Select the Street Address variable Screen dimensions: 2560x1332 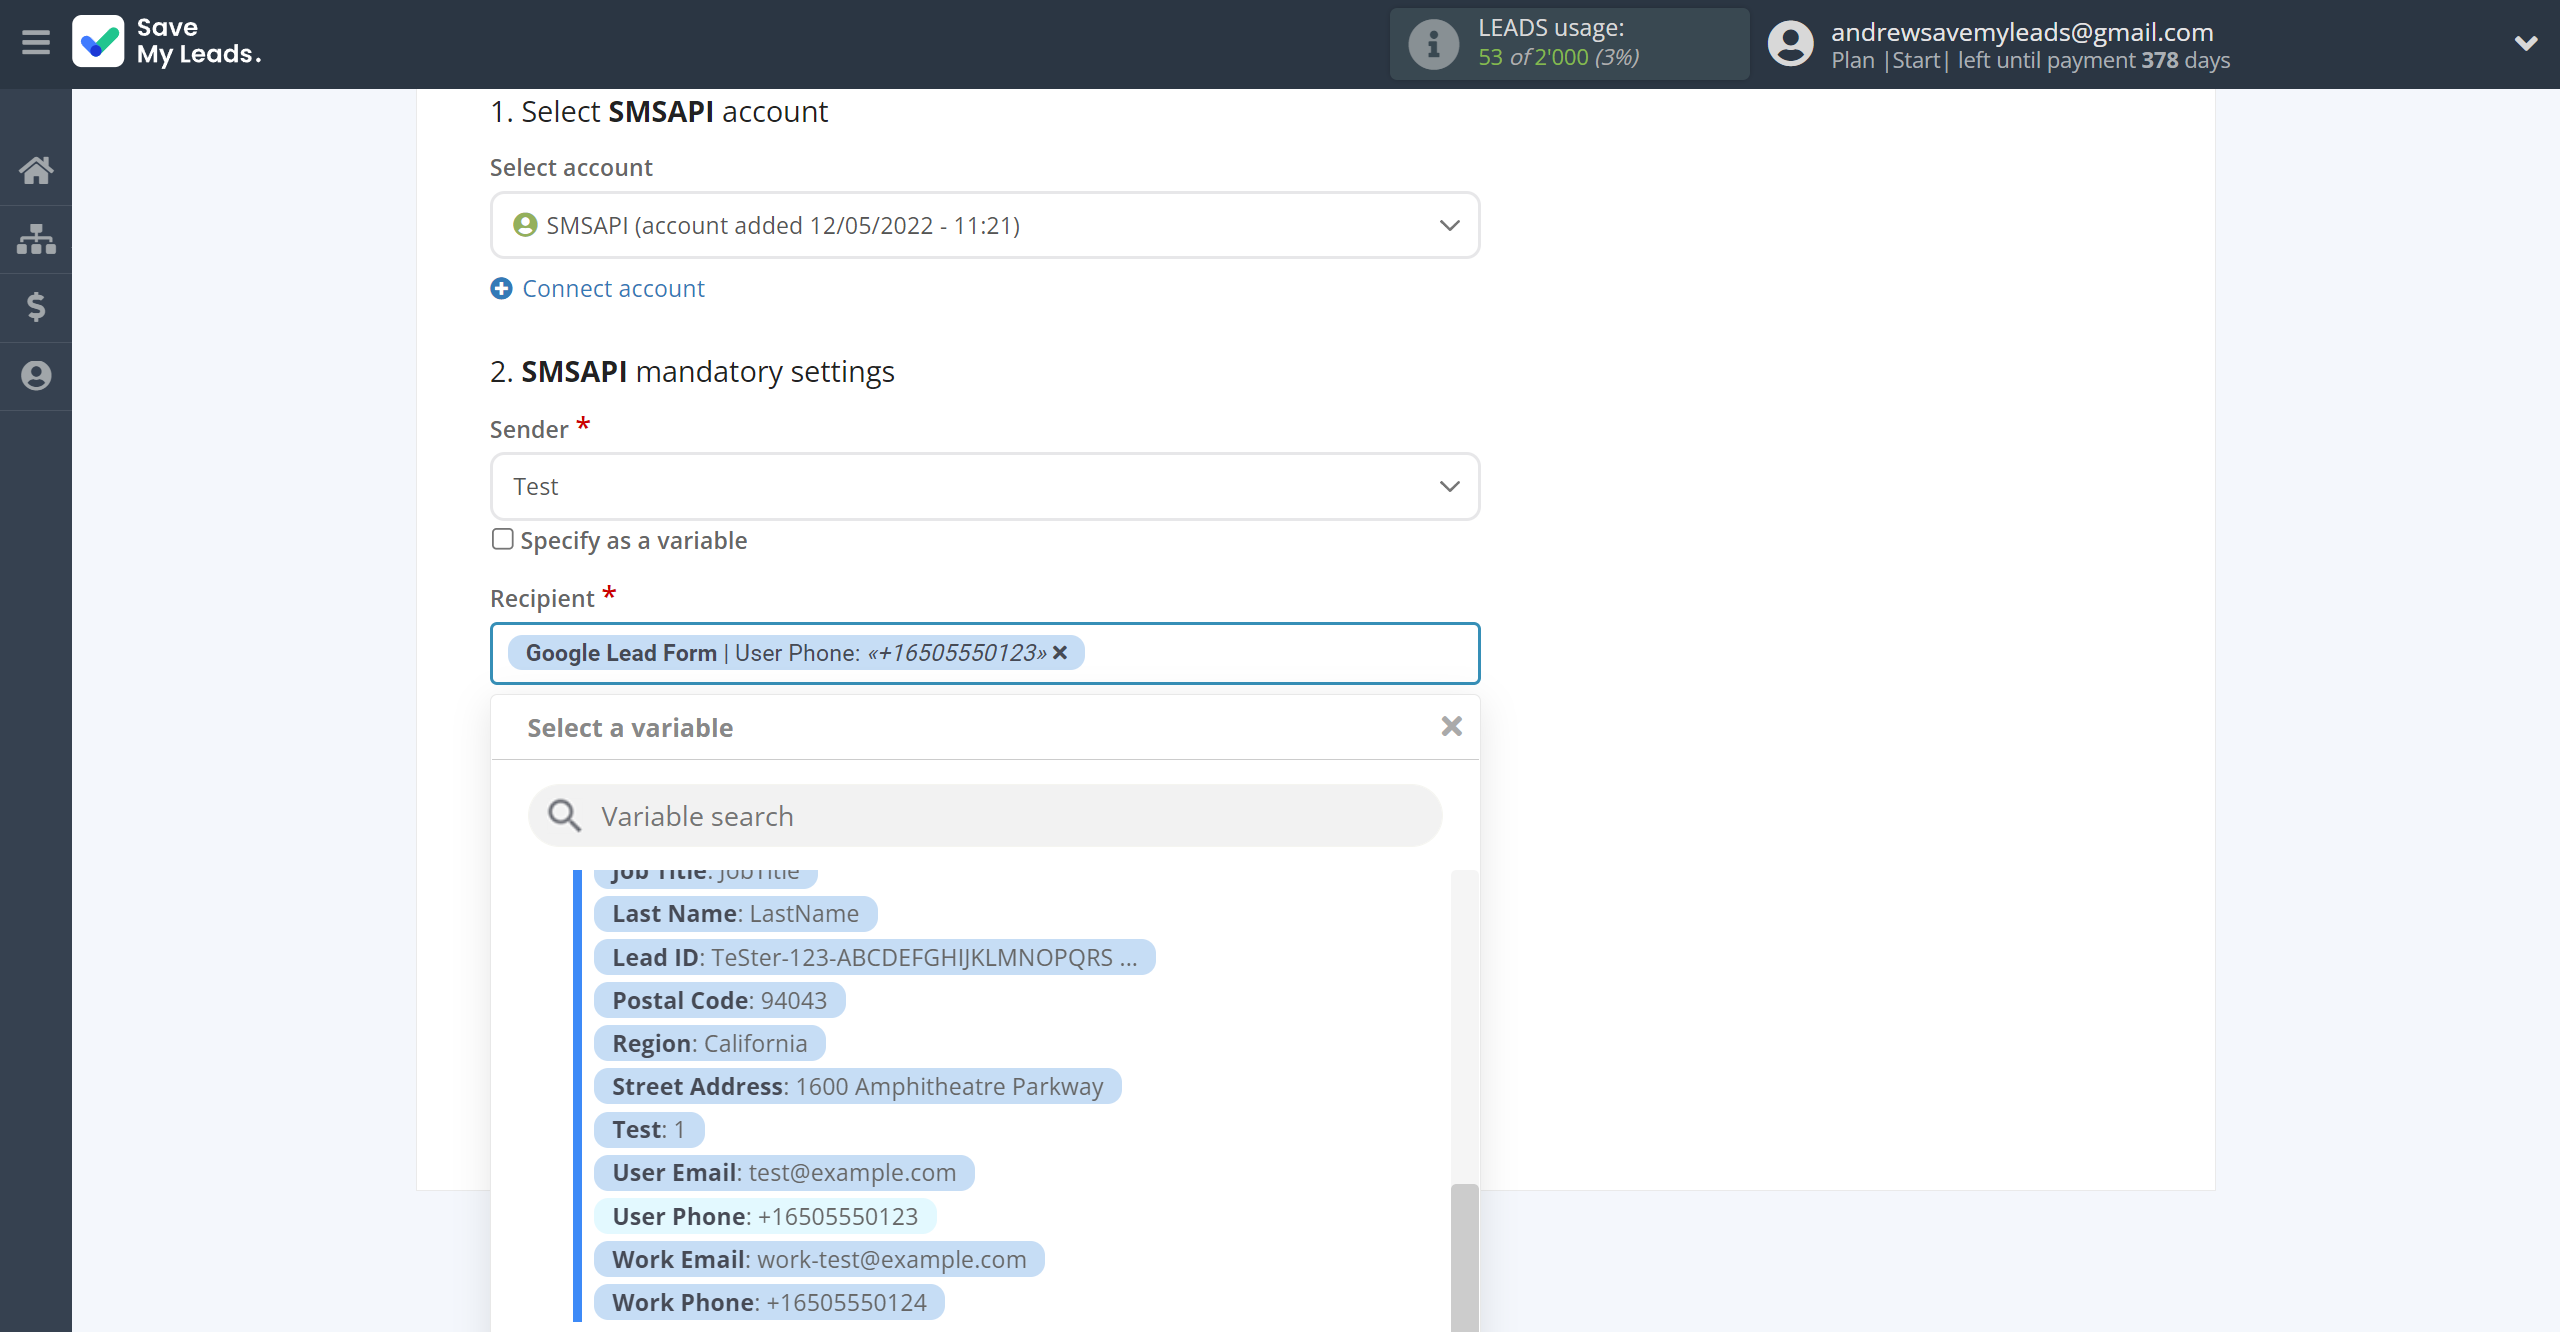click(x=857, y=1087)
